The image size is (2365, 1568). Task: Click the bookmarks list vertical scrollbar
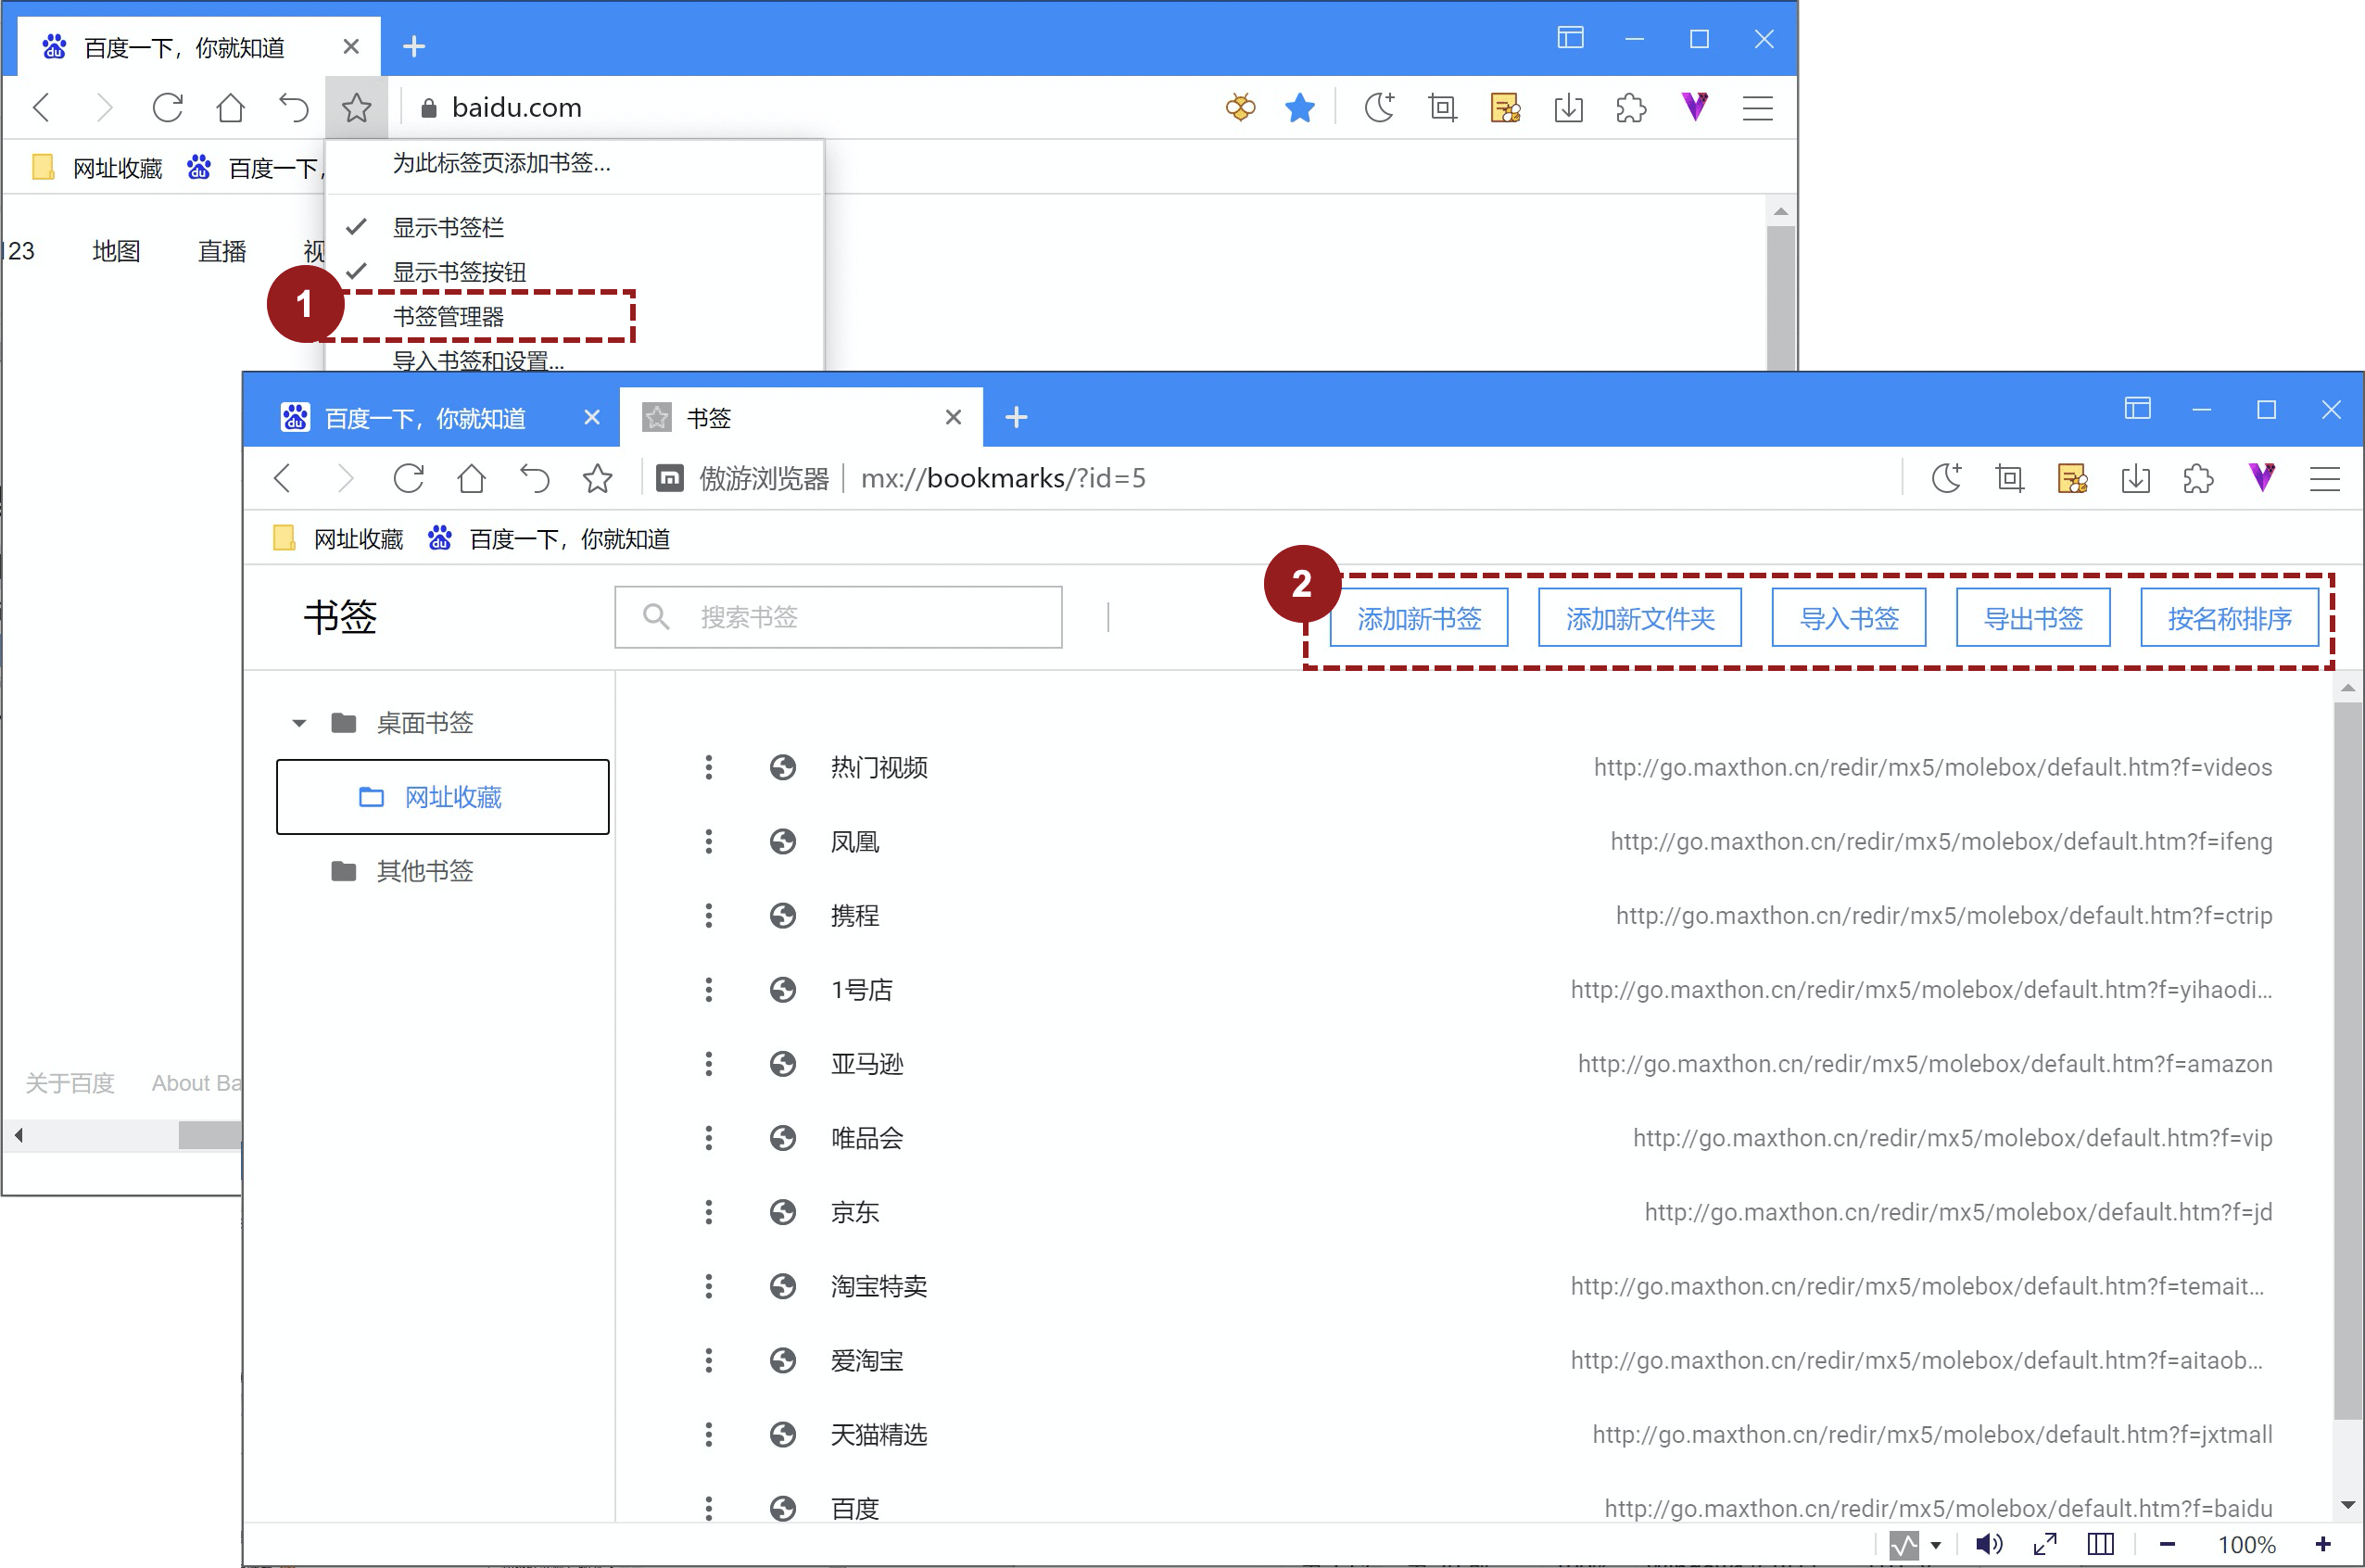2347,1061
